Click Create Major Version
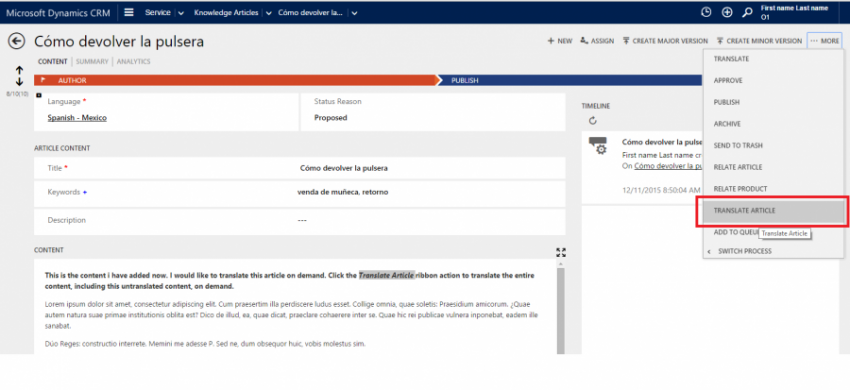Viewport: 850px width, 390px height. [665, 41]
